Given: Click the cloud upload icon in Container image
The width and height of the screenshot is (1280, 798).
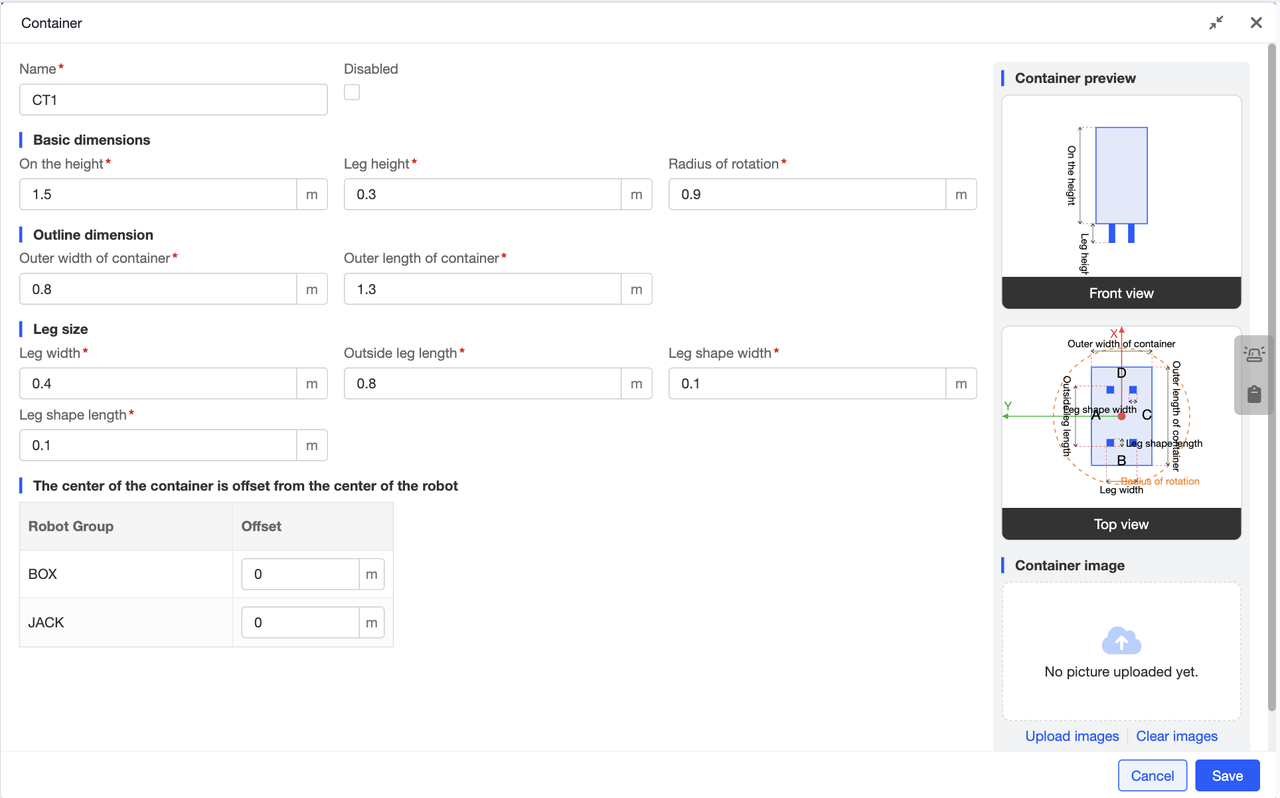Looking at the screenshot, I should (1121, 639).
